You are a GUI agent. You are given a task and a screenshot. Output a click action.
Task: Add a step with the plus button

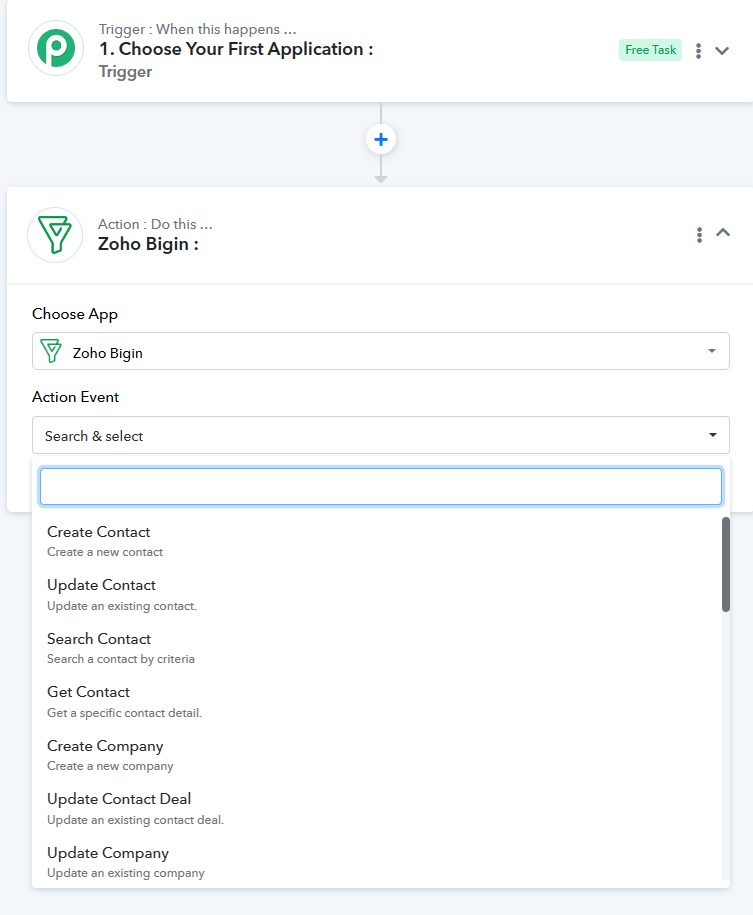click(x=381, y=139)
